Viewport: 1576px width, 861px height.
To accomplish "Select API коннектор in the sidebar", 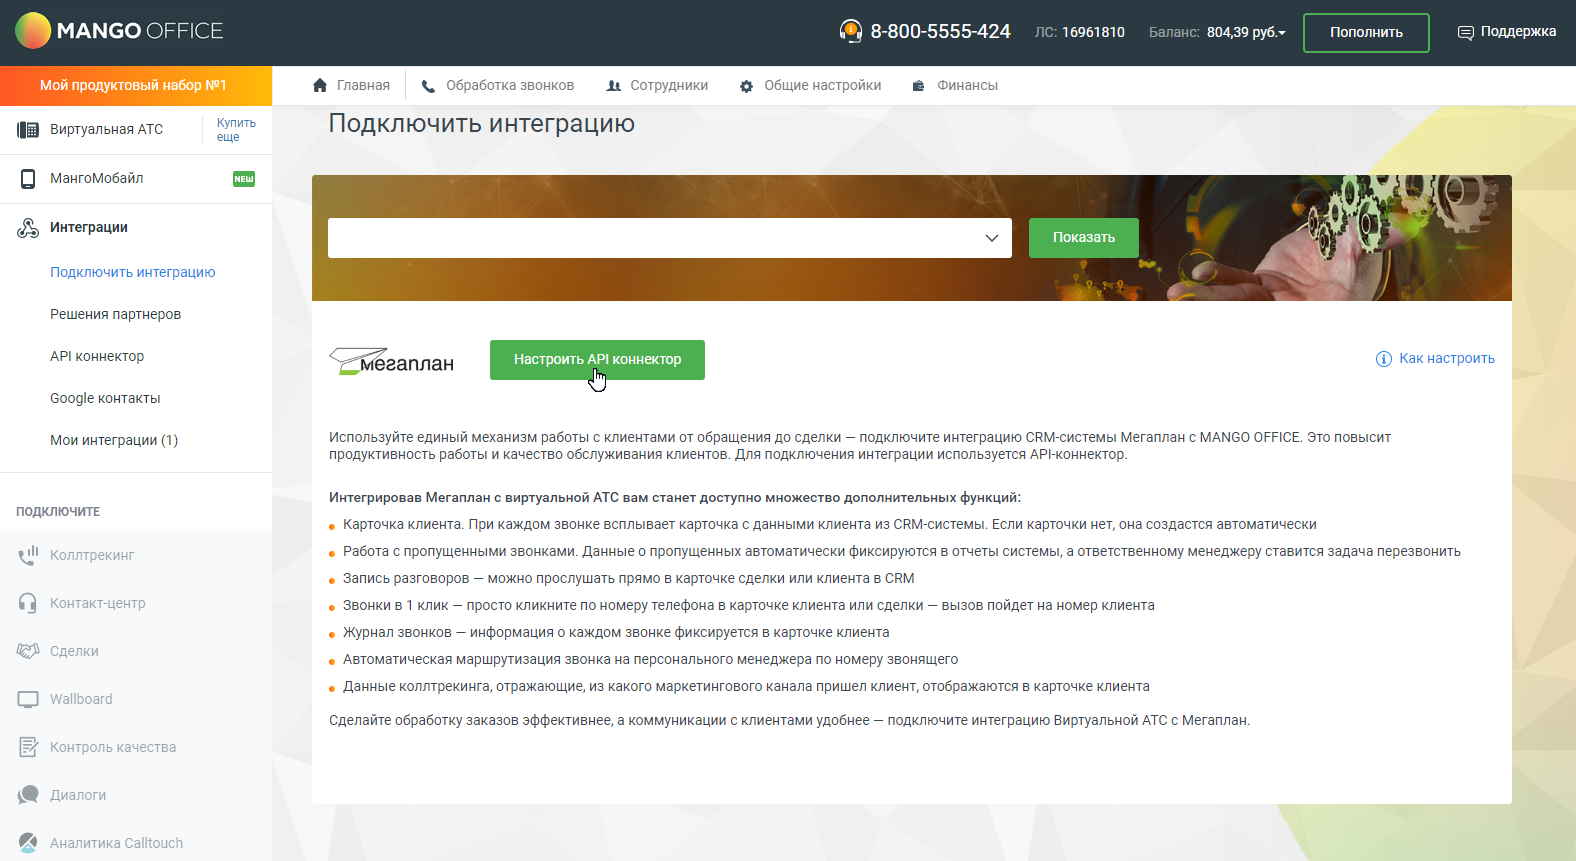I will pyautogui.click(x=97, y=356).
